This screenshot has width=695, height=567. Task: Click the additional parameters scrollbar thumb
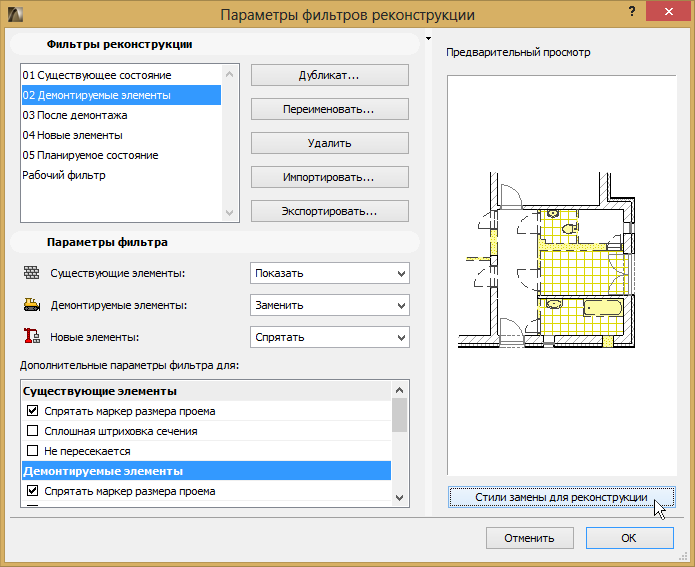399,415
